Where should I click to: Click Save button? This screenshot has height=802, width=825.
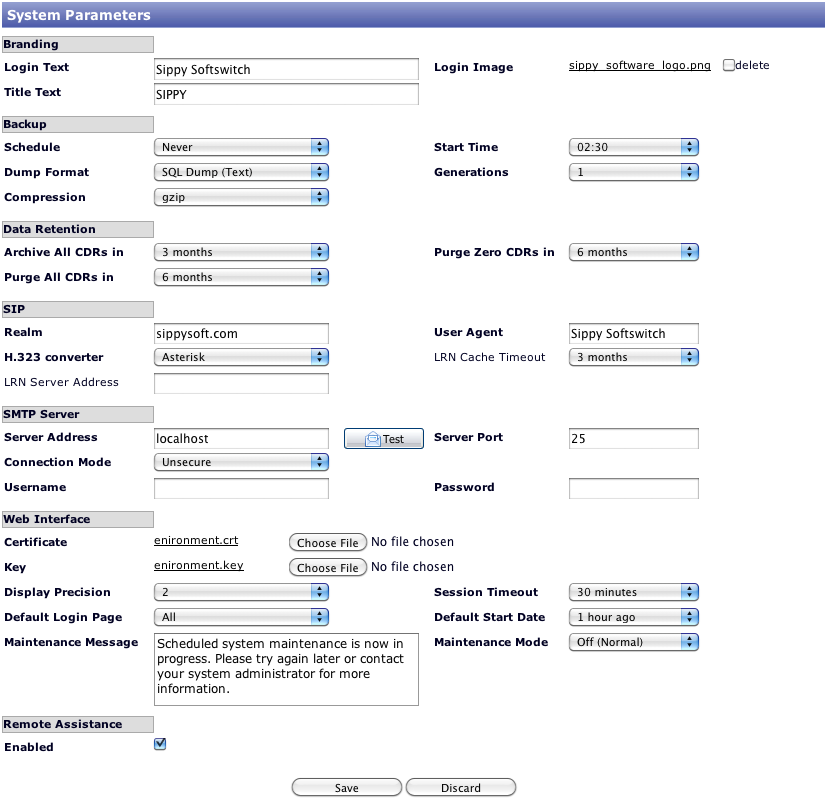click(x=346, y=788)
